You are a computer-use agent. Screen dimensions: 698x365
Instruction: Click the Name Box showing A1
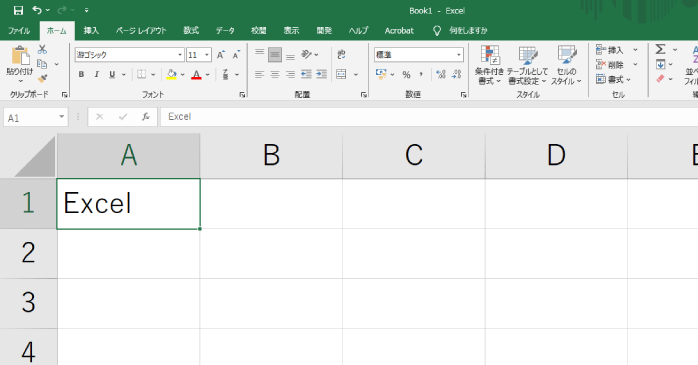[36, 118]
